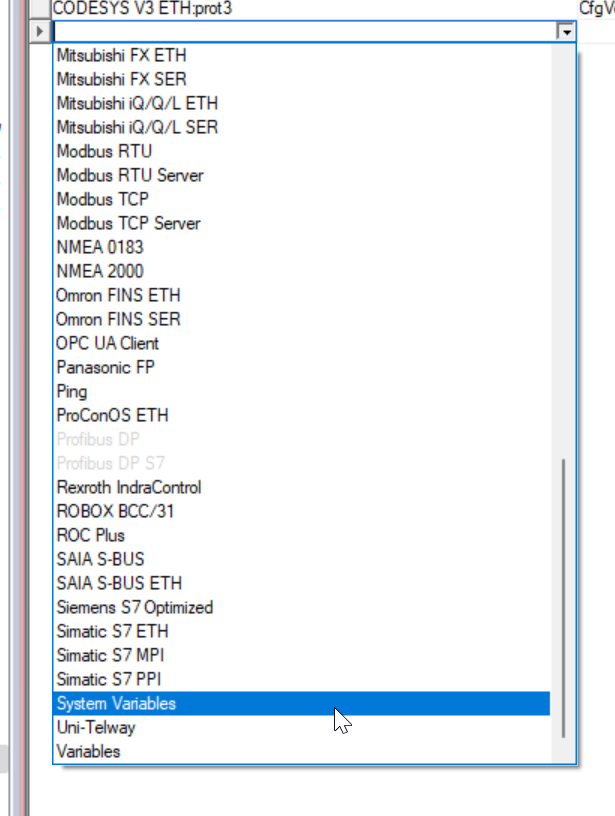This screenshot has width=615, height=816.
Task: Pick NMEA 0183 protocol
Action: click(x=302, y=247)
